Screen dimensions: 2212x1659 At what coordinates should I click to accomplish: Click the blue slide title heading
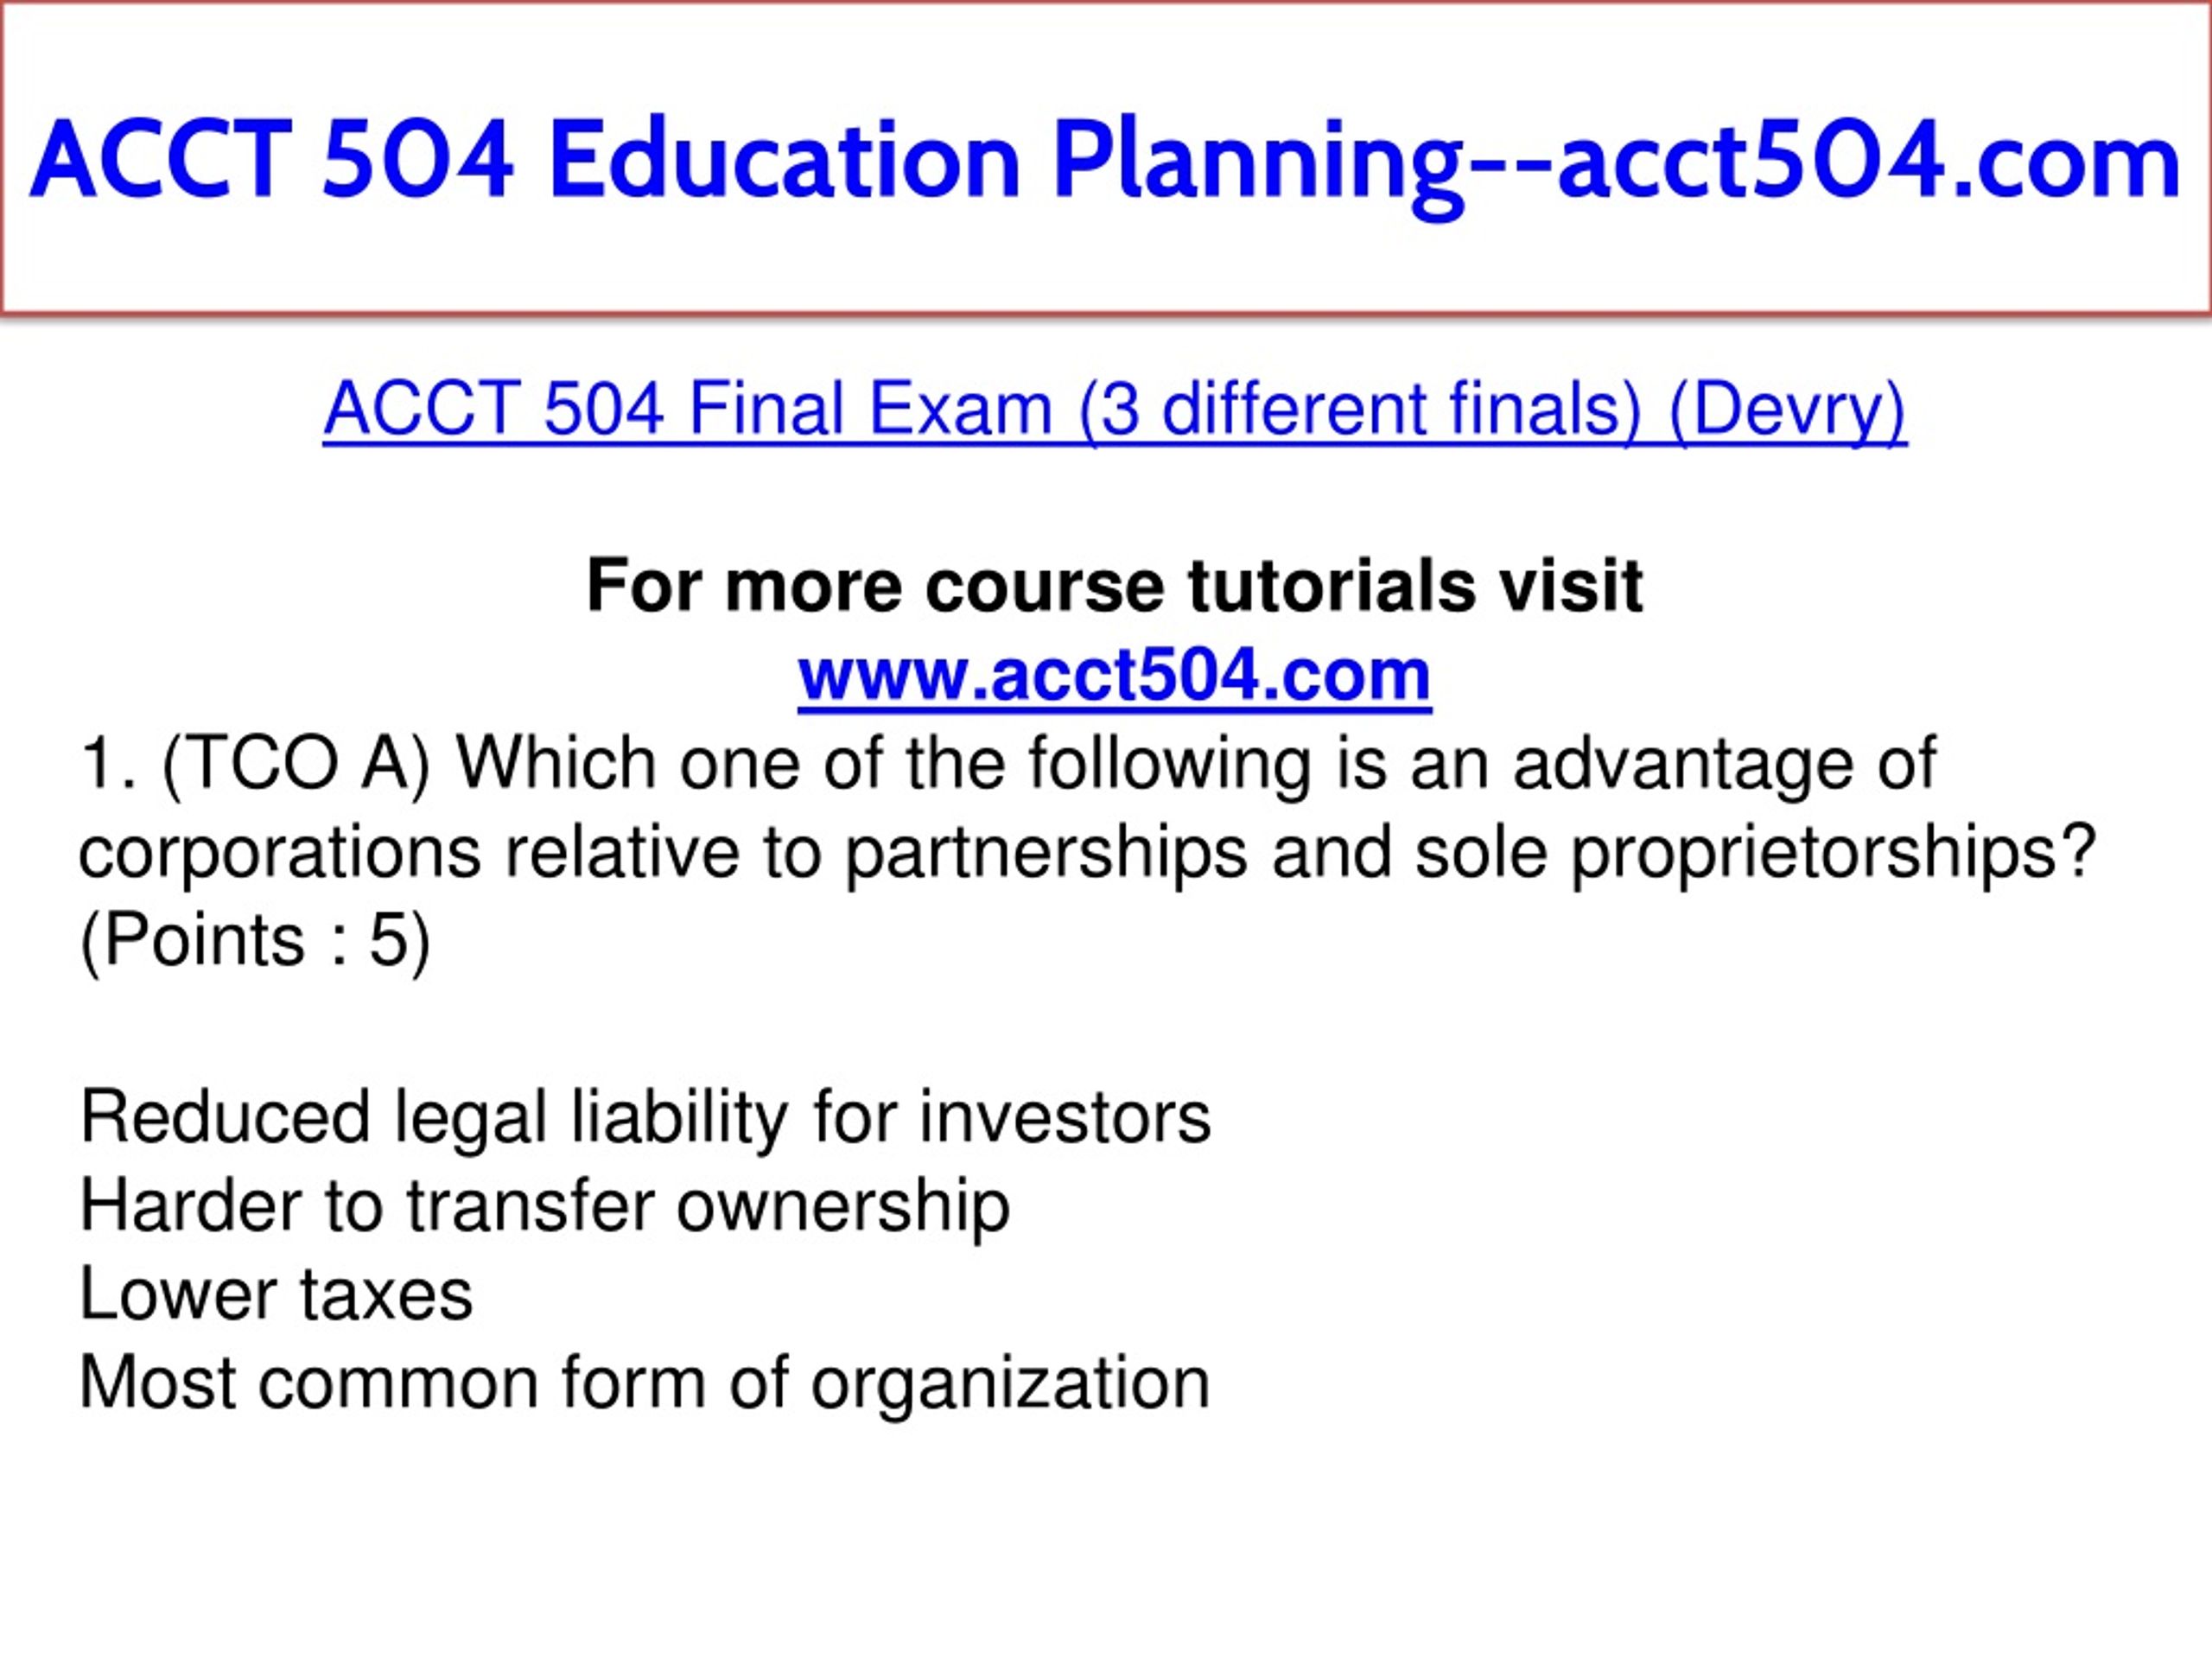[x=1105, y=162]
